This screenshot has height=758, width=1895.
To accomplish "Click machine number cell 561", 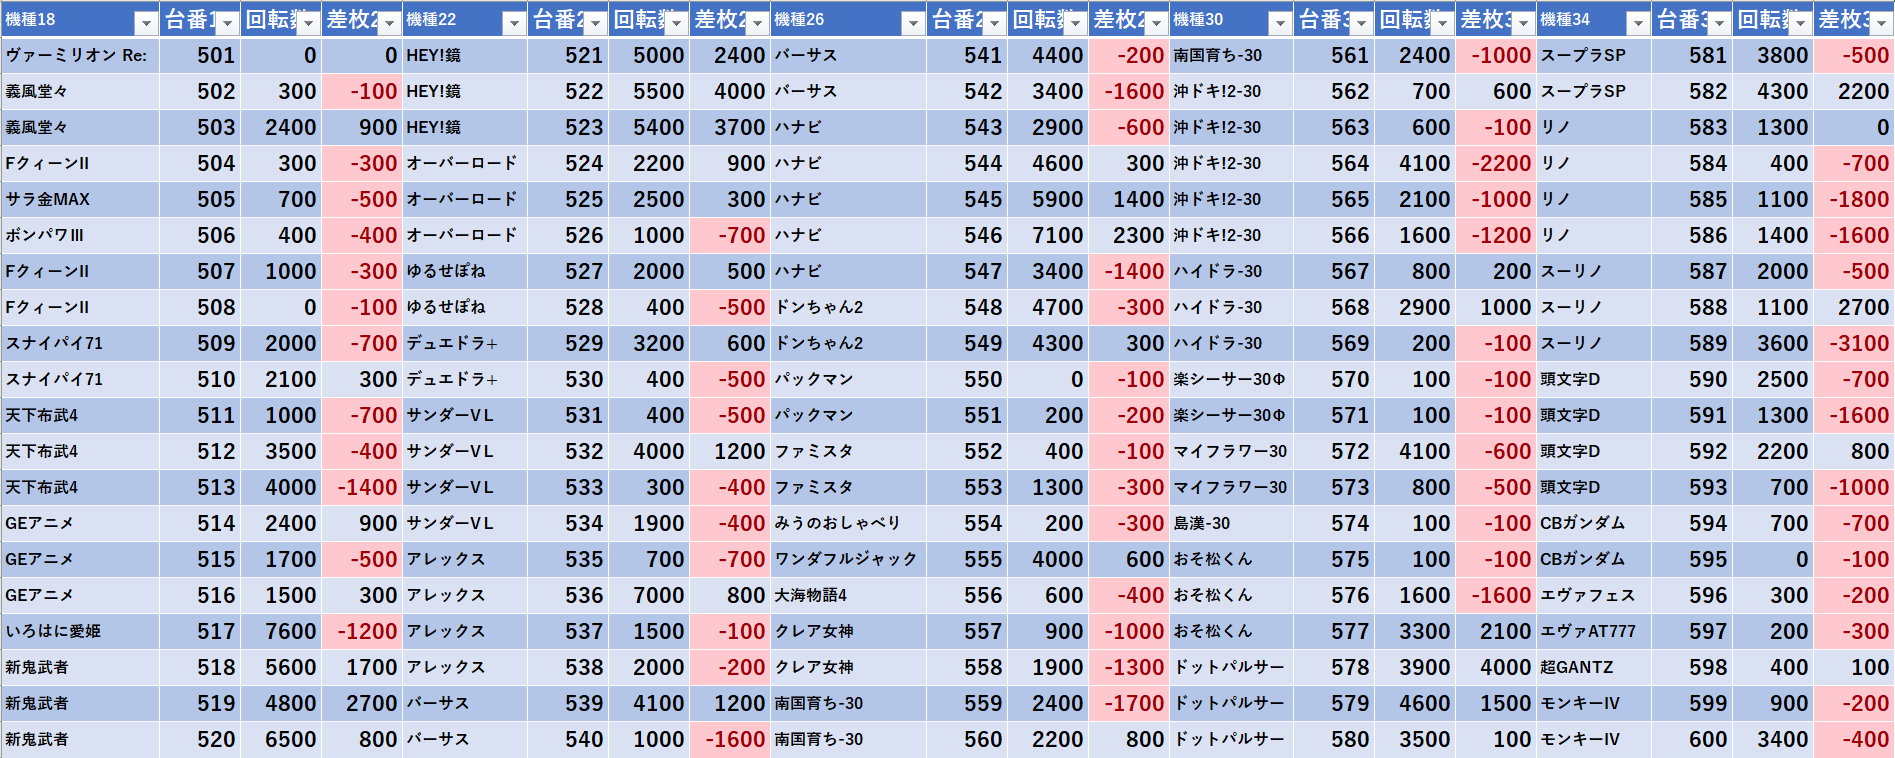I will (x=1334, y=56).
